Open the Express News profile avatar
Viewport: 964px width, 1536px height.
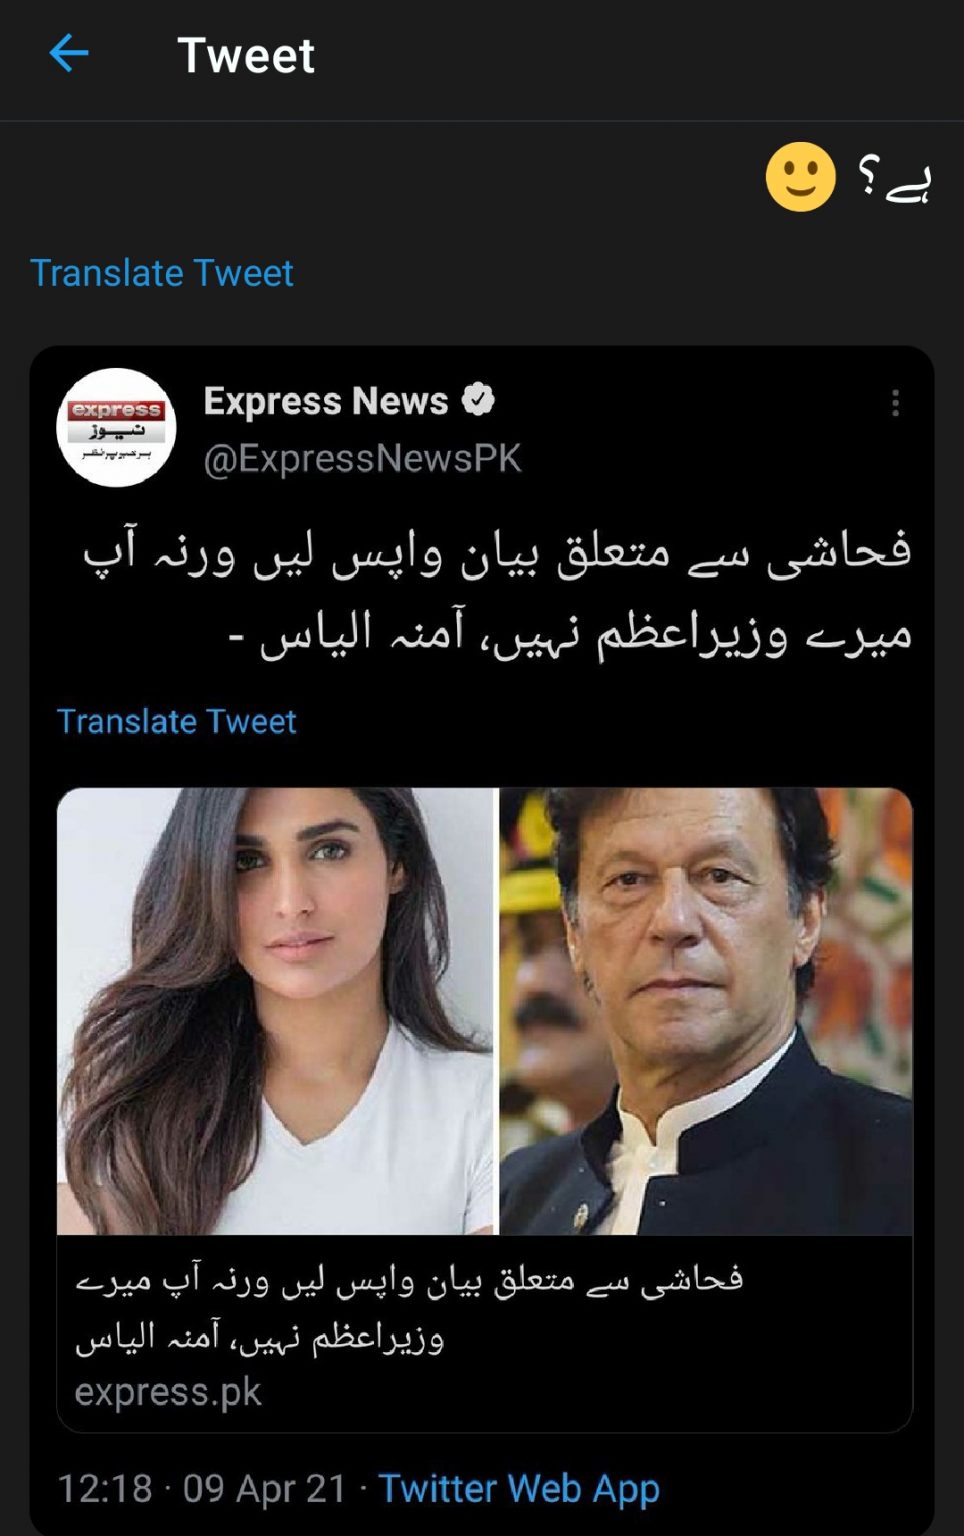(116, 427)
